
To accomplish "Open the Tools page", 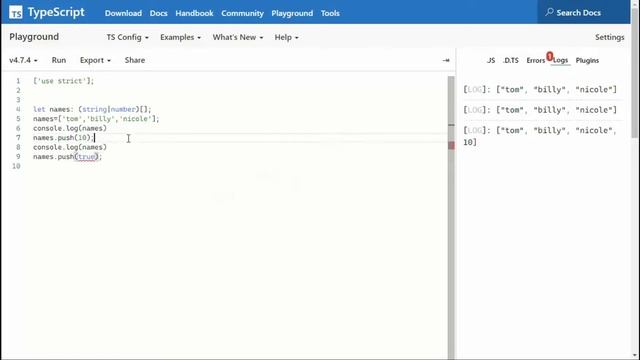I will pos(330,13).
